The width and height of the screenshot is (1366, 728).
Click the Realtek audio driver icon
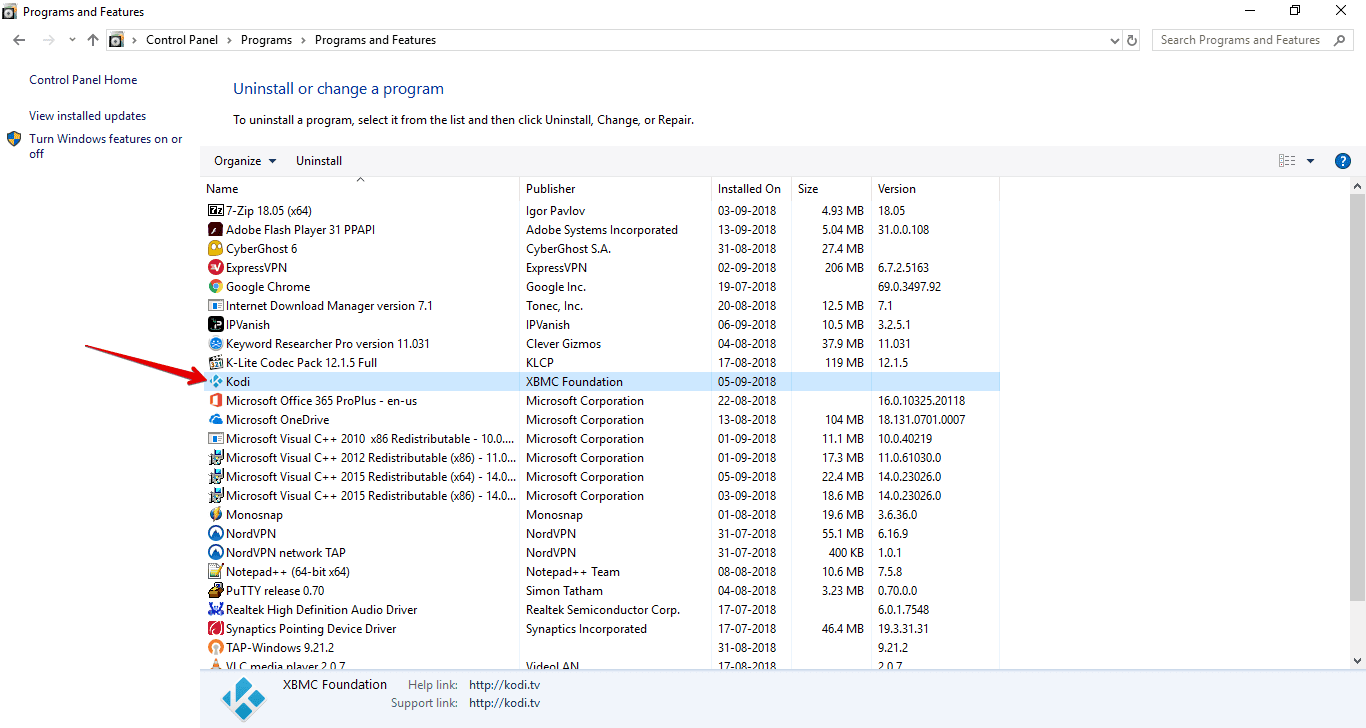click(x=215, y=610)
